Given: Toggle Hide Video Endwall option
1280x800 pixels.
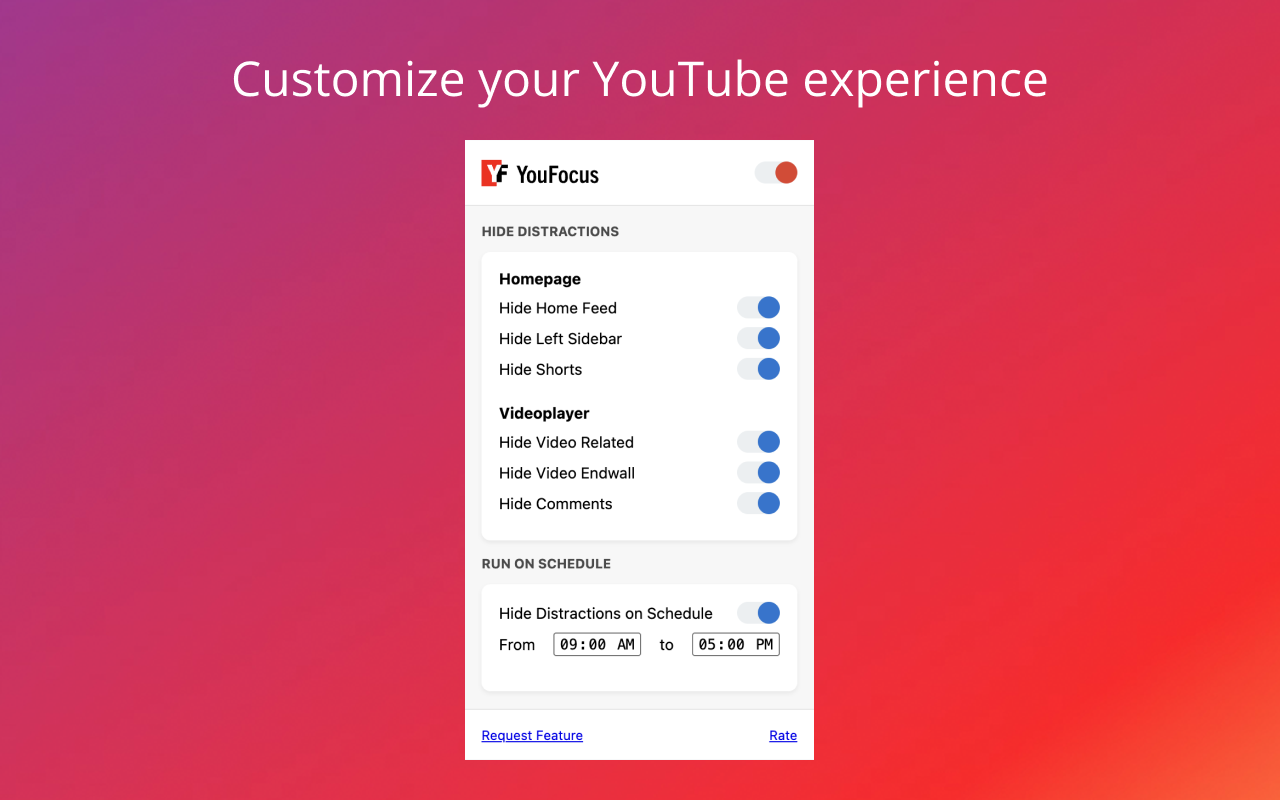Looking at the screenshot, I should point(758,473).
